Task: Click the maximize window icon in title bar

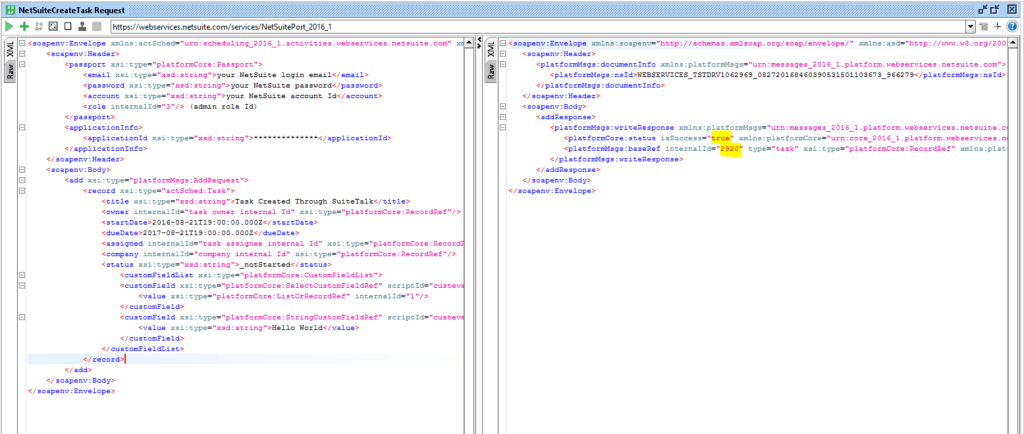Action: pyautogui.click(x=997, y=10)
